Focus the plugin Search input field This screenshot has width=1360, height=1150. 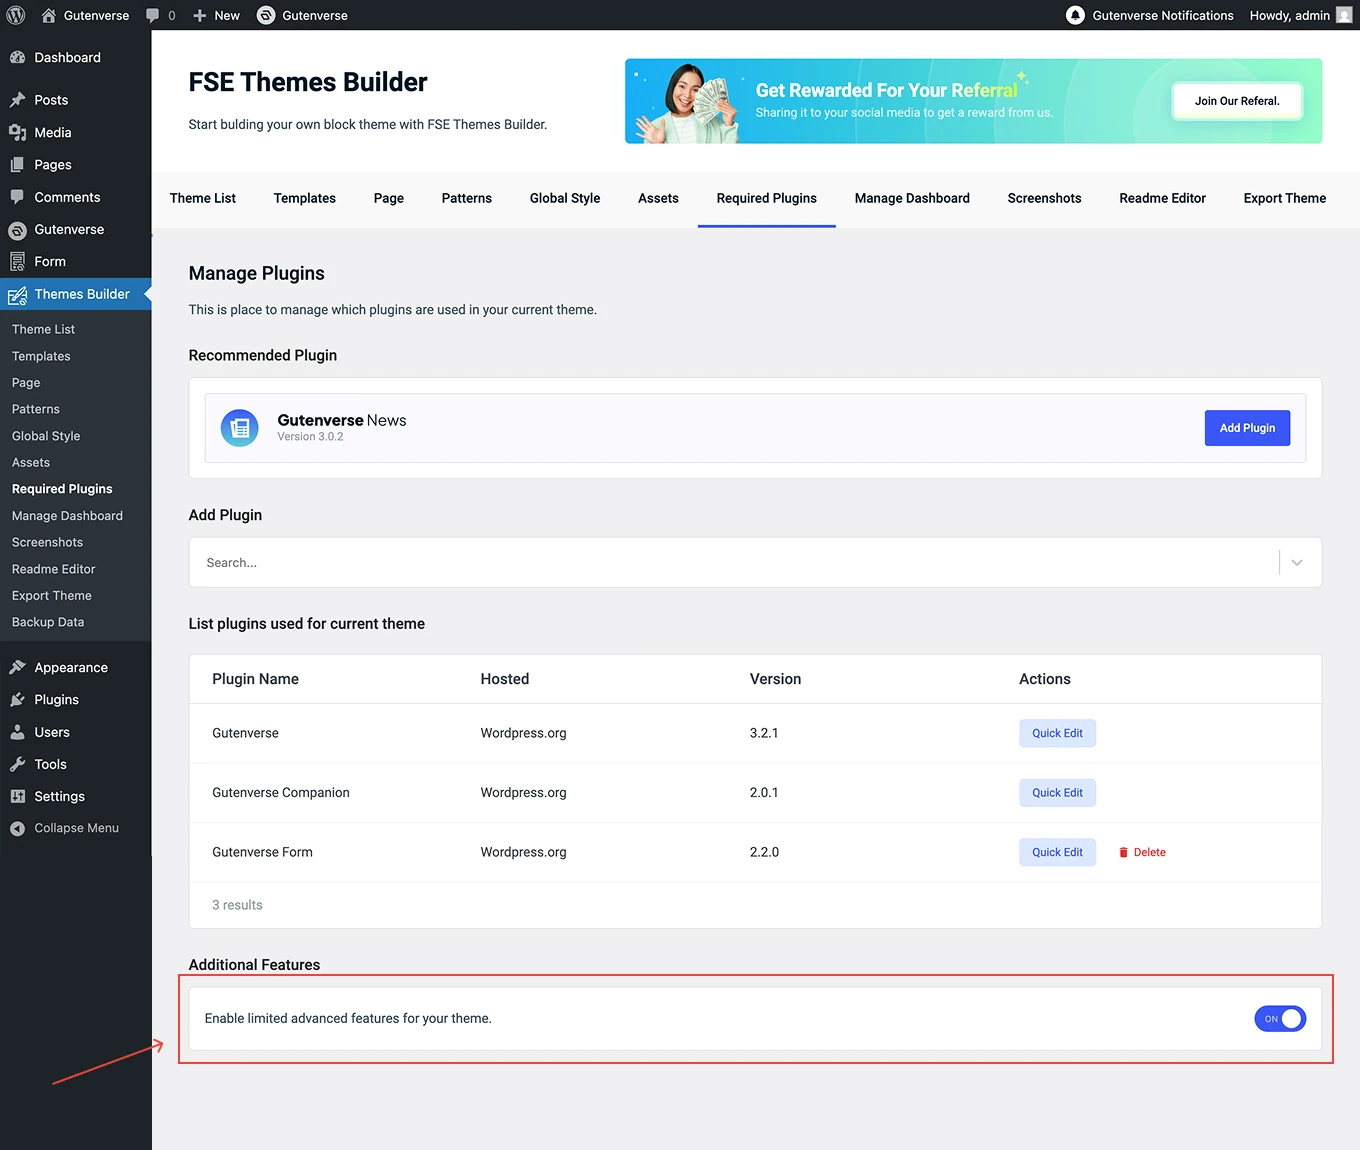730,563
